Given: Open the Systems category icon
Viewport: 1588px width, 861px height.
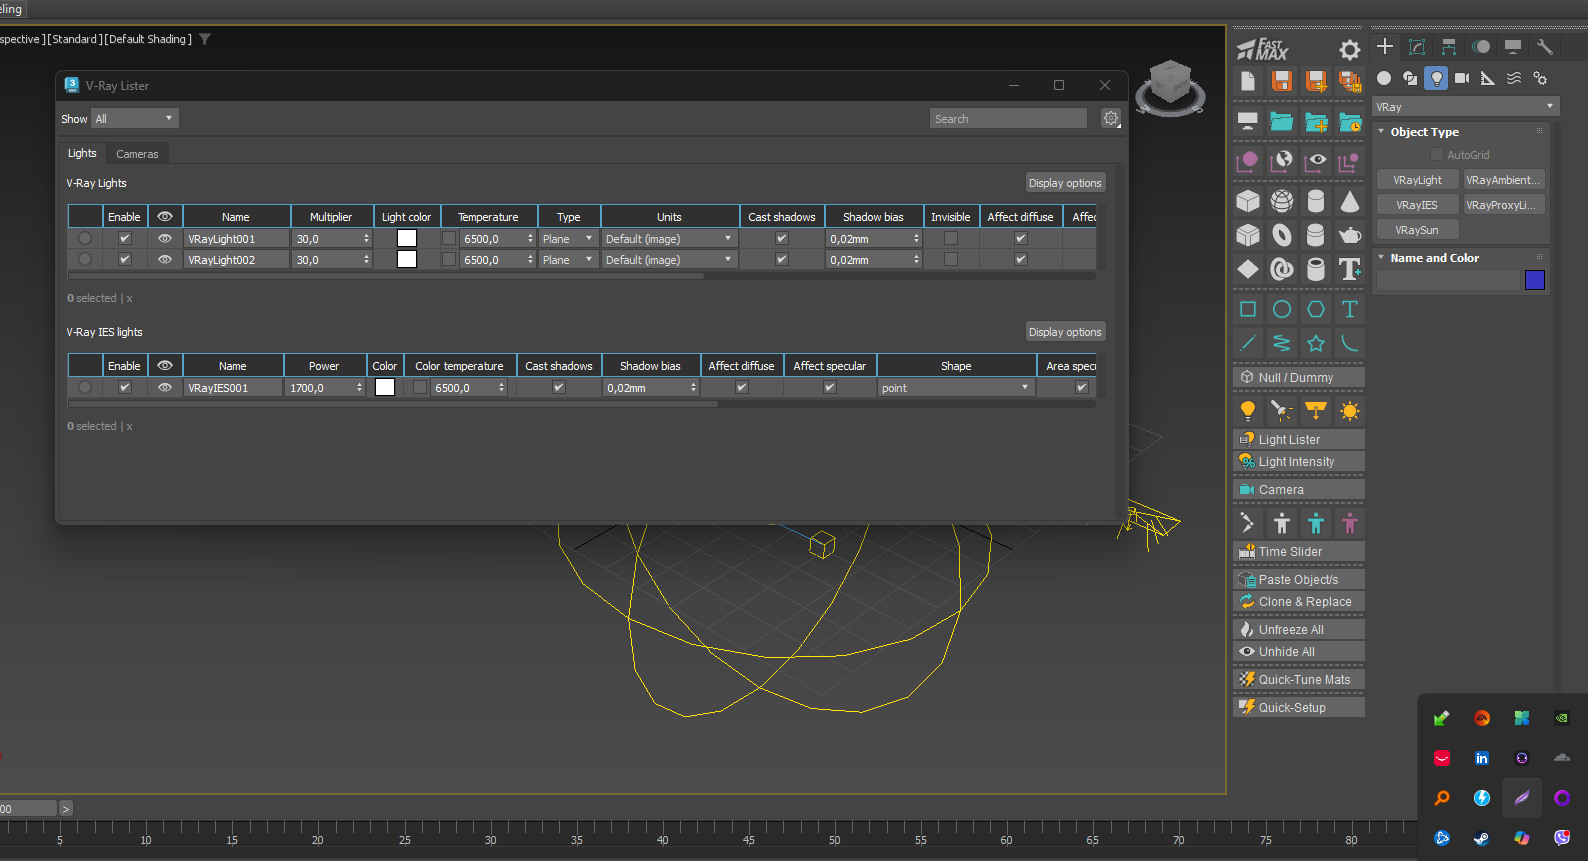Looking at the screenshot, I should click(x=1540, y=78).
